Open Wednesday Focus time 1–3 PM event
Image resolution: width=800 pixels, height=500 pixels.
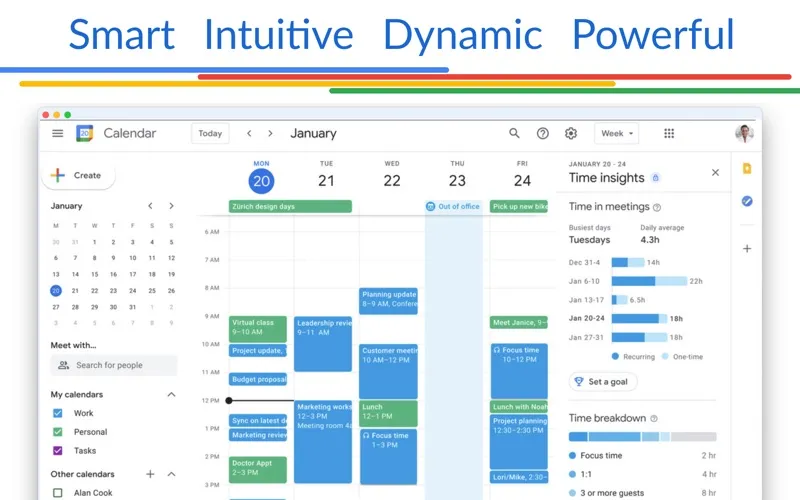pos(388,456)
